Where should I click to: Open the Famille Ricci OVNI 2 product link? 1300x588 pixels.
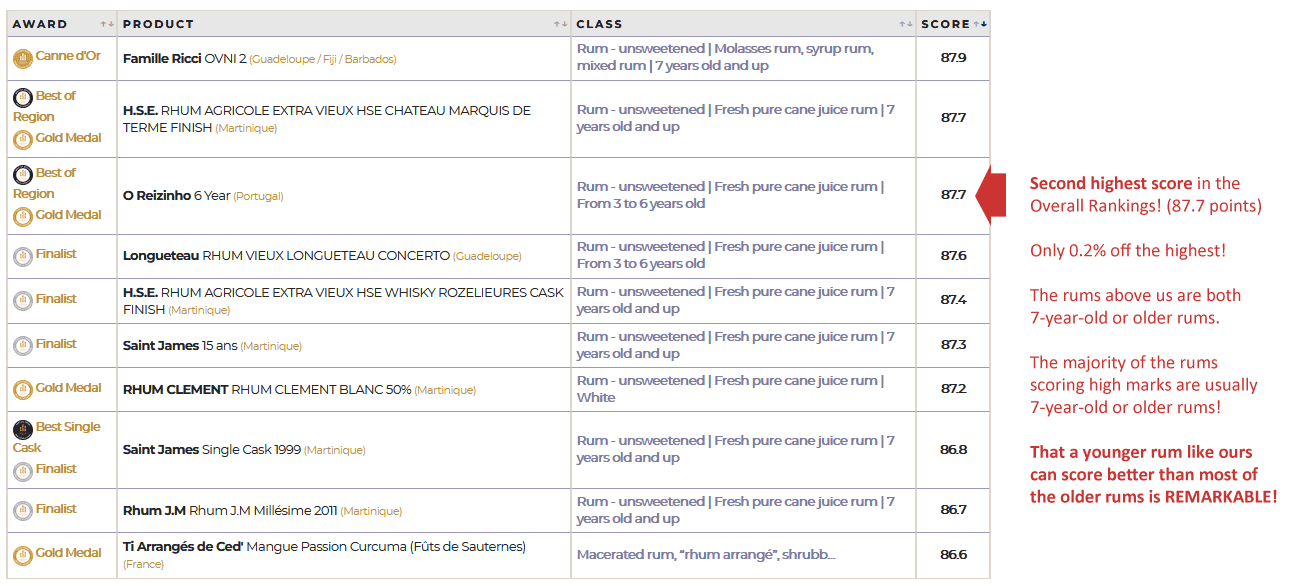coord(184,59)
